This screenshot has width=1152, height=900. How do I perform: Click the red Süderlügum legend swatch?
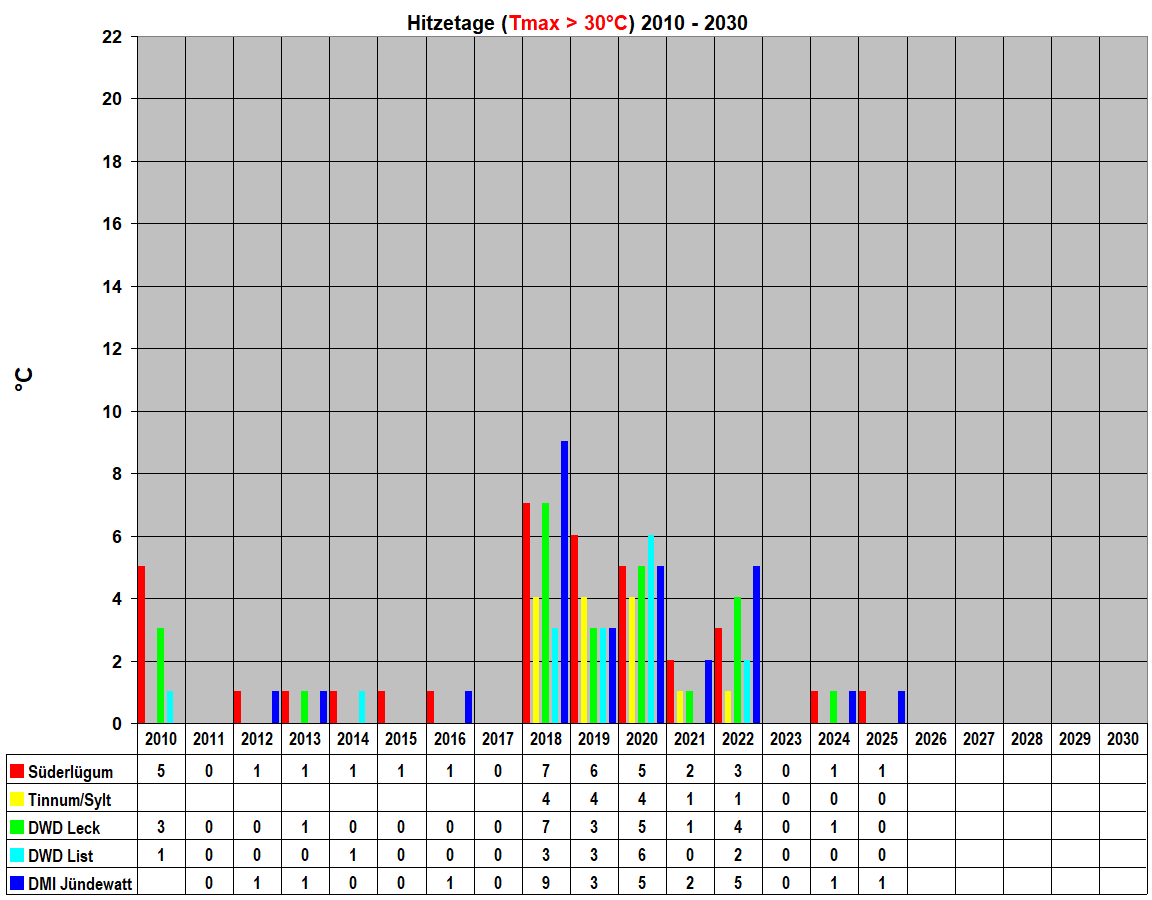click(x=17, y=771)
